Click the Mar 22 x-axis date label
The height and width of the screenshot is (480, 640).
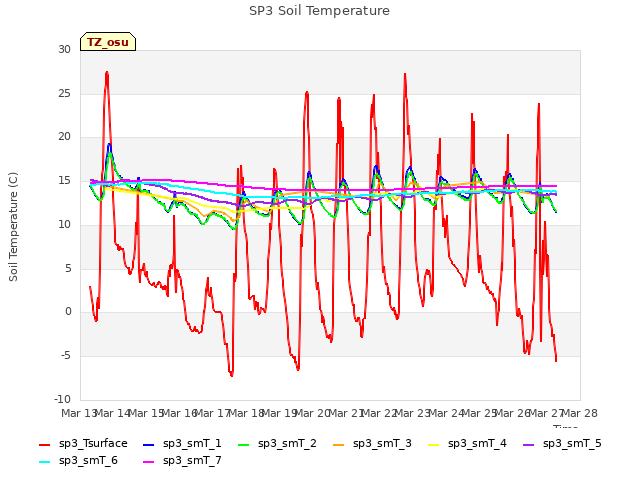(380, 413)
